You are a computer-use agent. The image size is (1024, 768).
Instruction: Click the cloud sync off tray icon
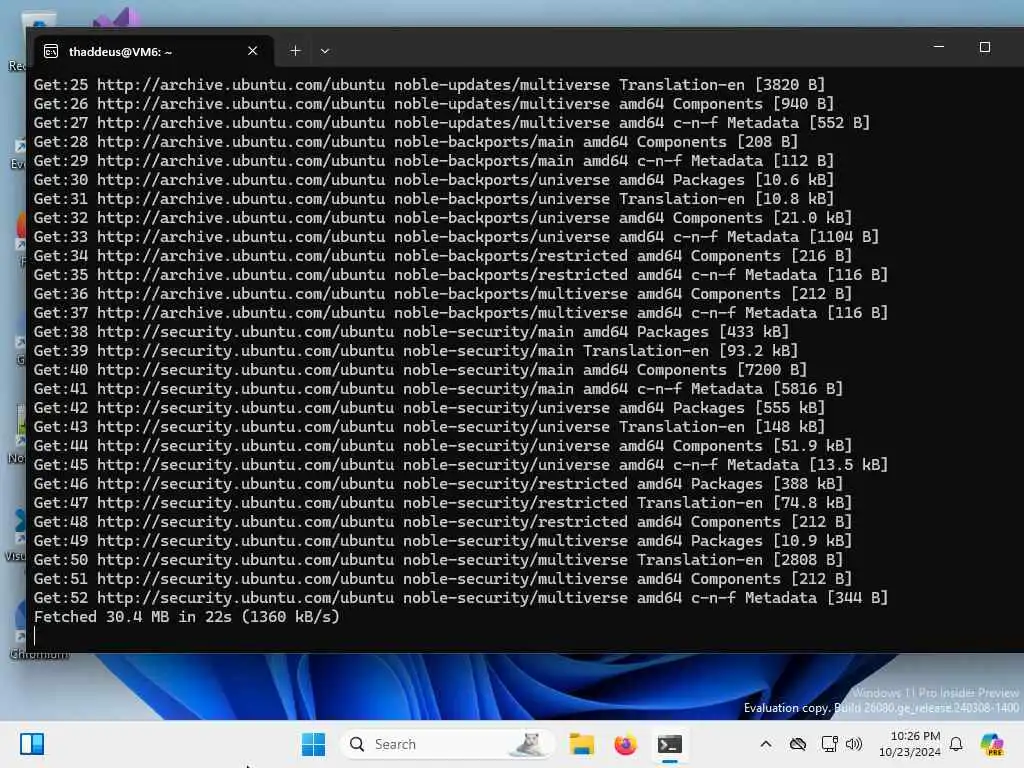(797, 744)
